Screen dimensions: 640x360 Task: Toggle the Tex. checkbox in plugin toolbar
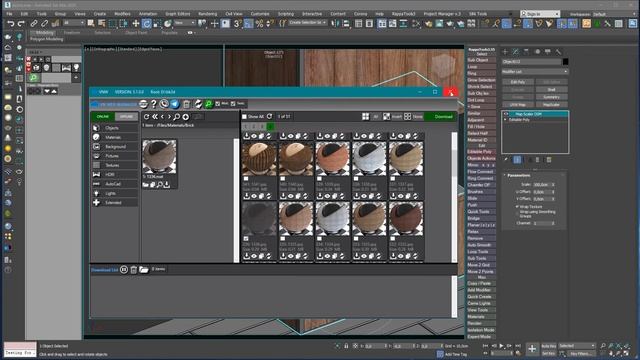point(233,104)
